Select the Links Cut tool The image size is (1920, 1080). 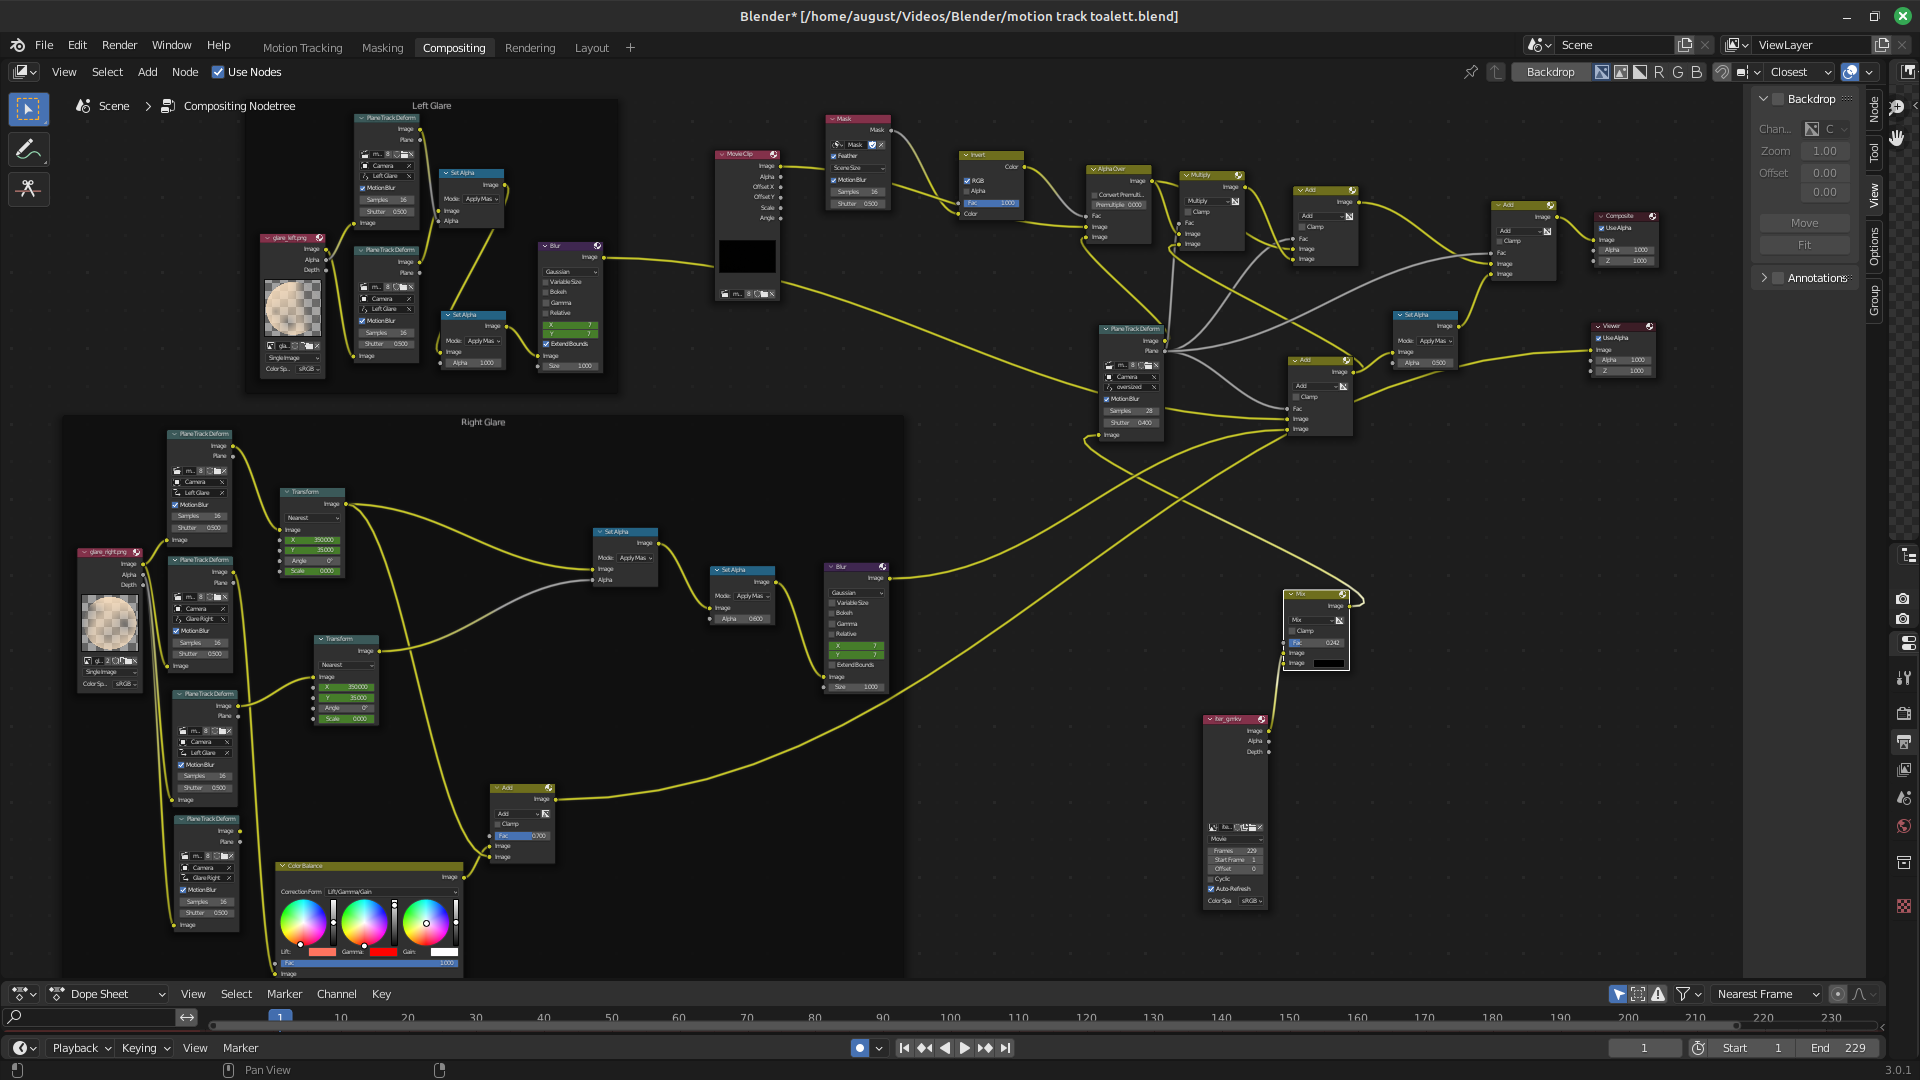[28, 189]
